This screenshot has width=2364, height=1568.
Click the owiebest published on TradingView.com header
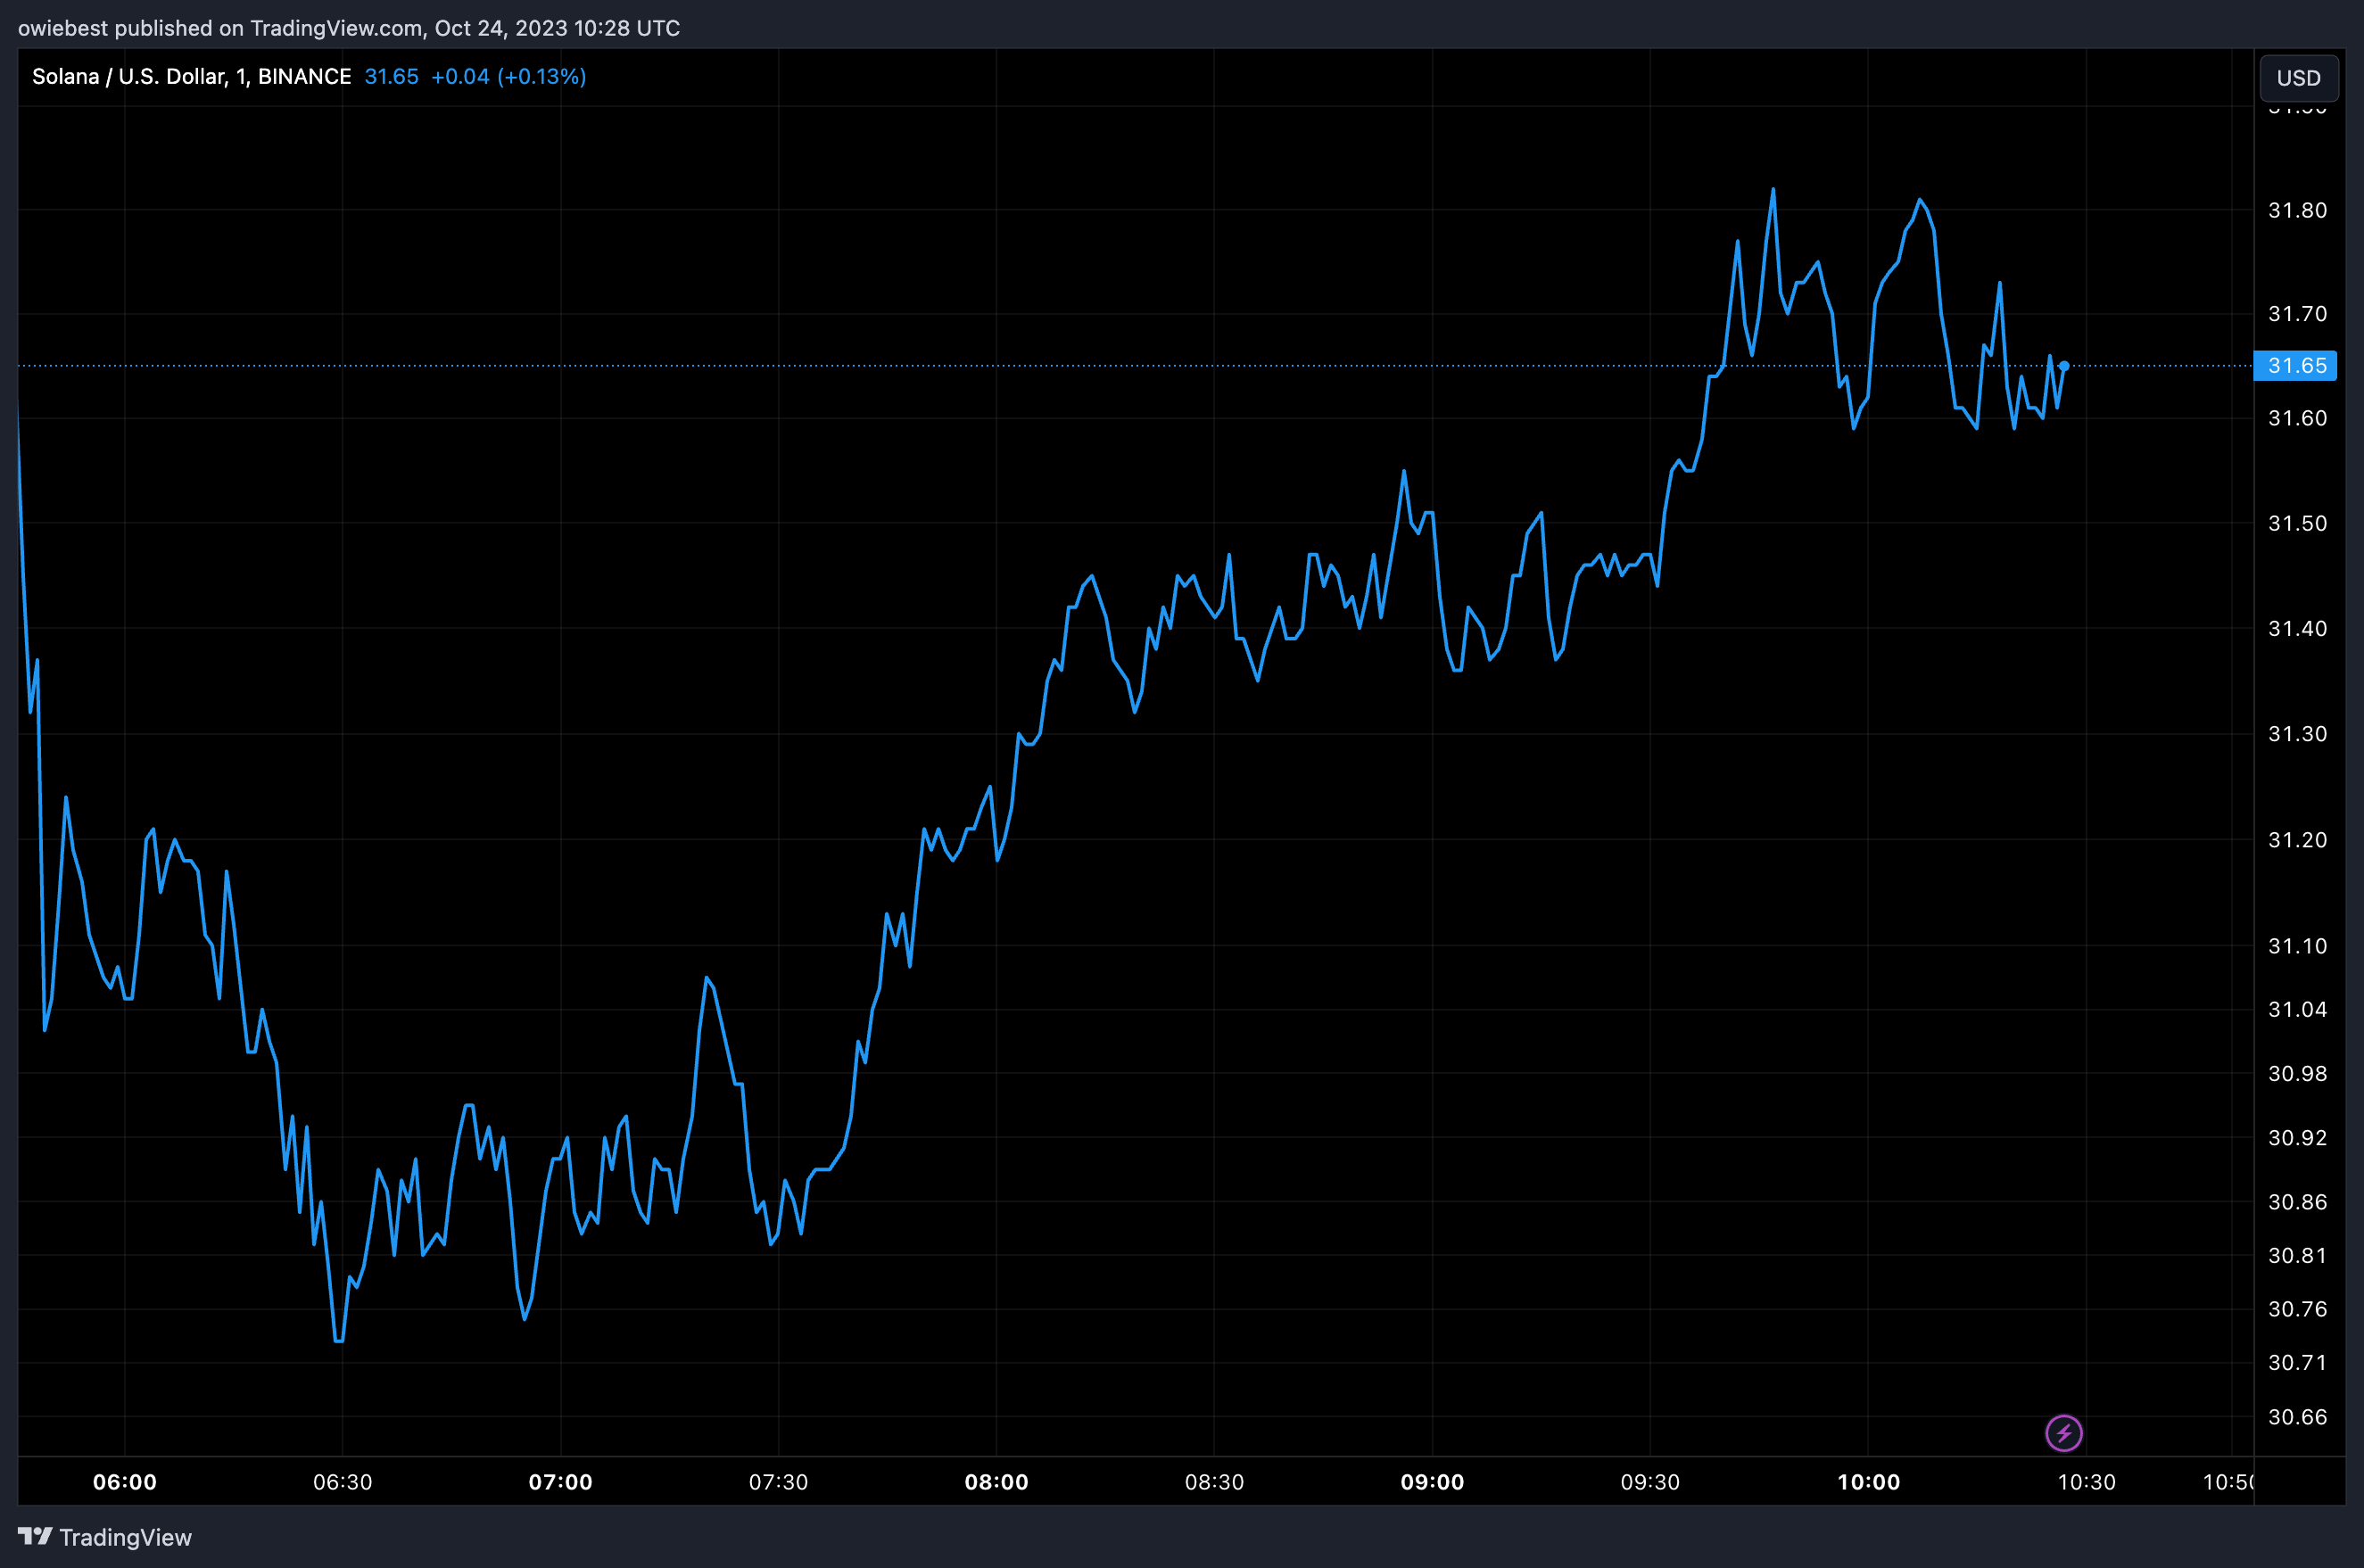[349, 28]
